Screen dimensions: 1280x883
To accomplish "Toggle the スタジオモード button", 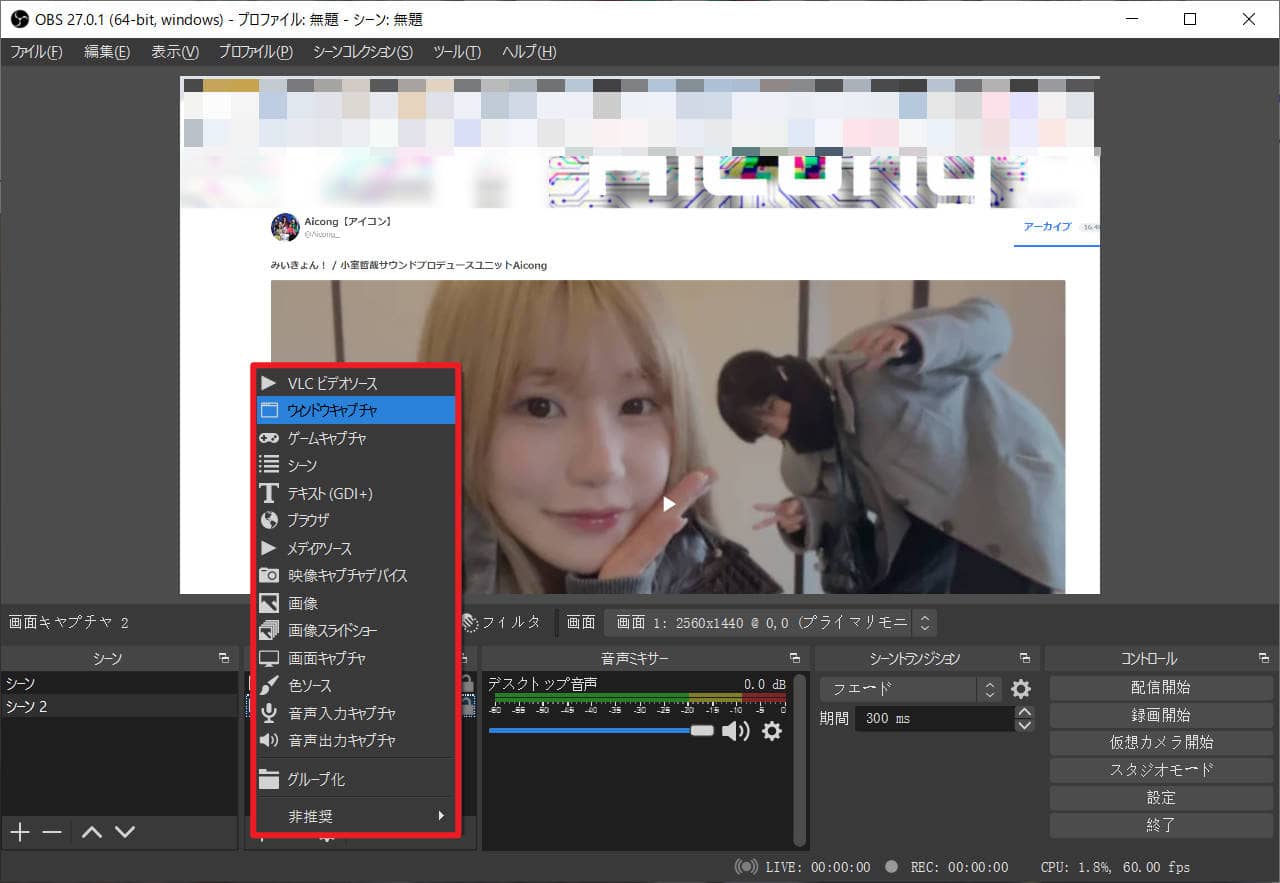I will click(x=1161, y=770).
